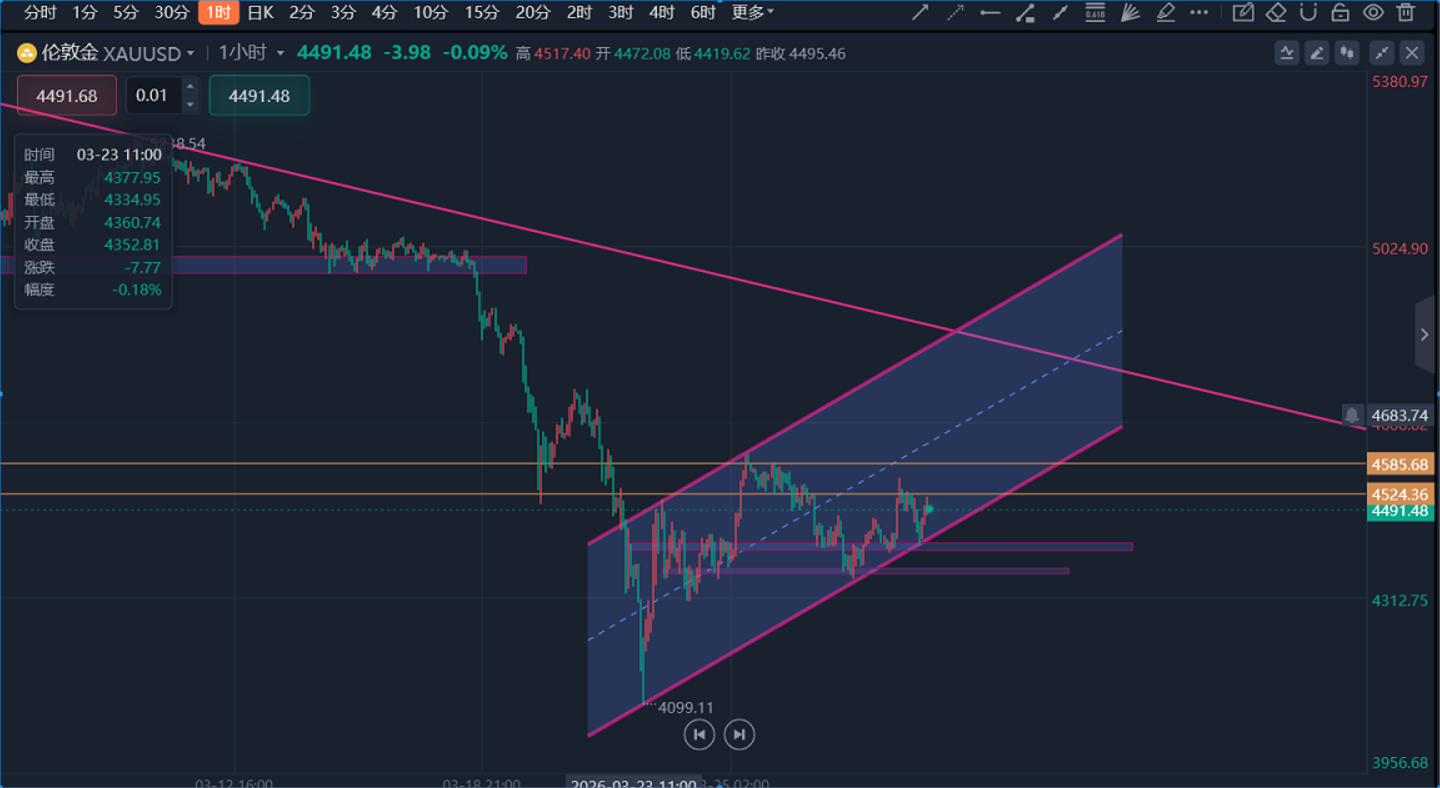1440x788 pixels.
Task: Click the 0.01 lot size input field
Action: click(153, 96)
